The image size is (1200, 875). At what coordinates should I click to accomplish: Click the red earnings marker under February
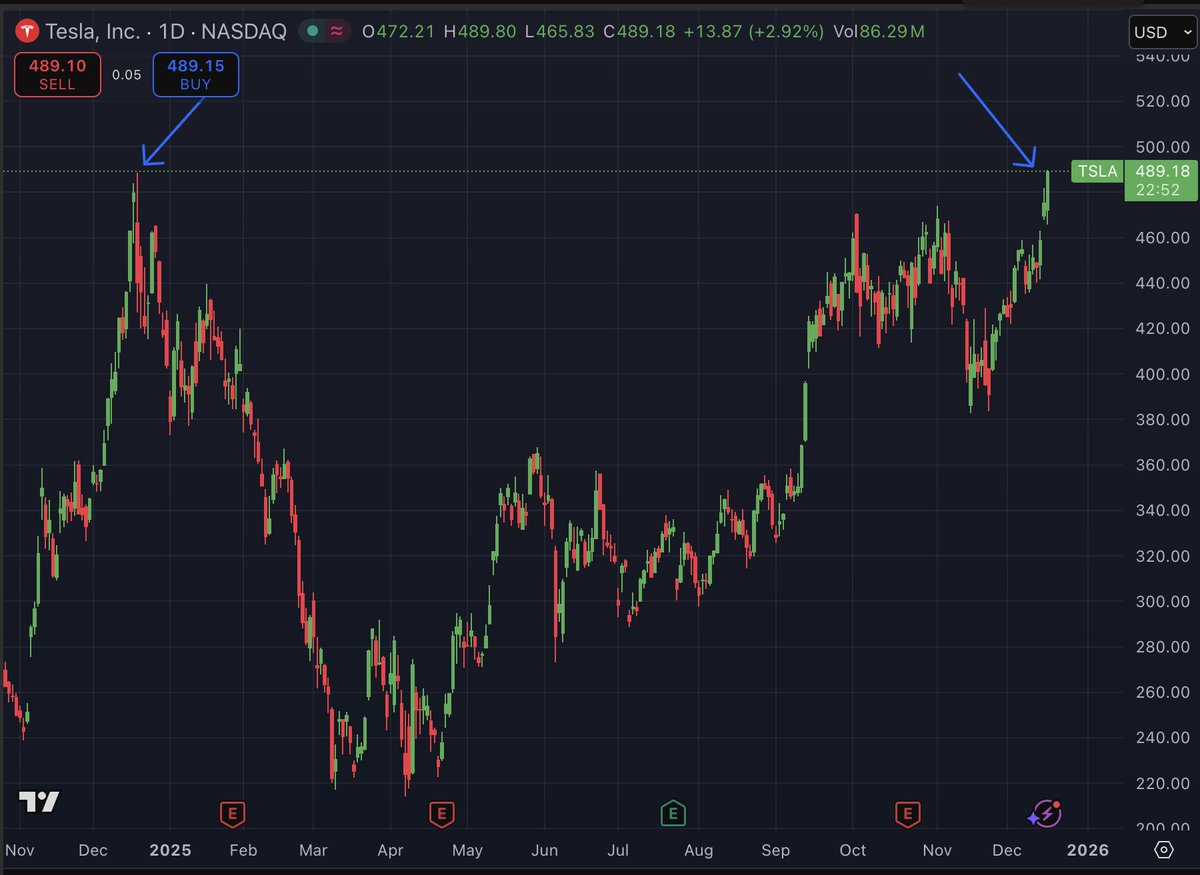click(232, 814)
